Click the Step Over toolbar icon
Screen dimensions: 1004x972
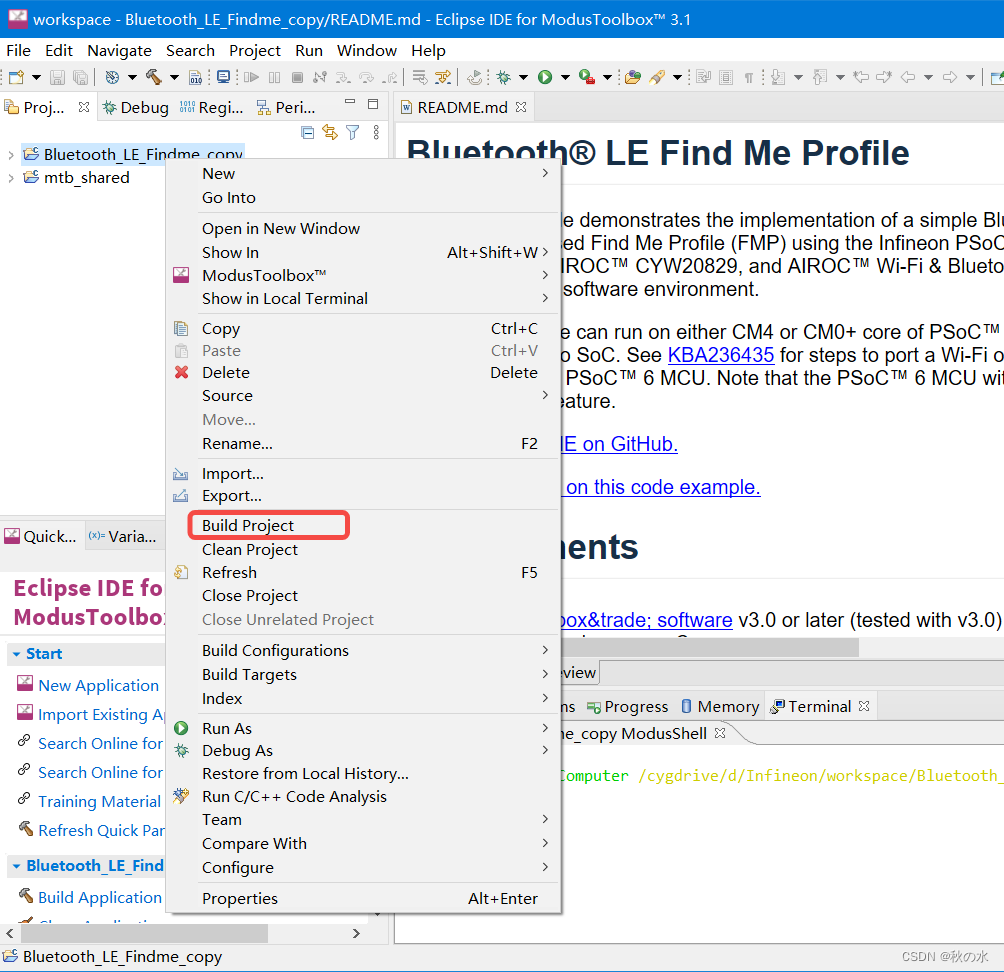click(x=366, y=77)
